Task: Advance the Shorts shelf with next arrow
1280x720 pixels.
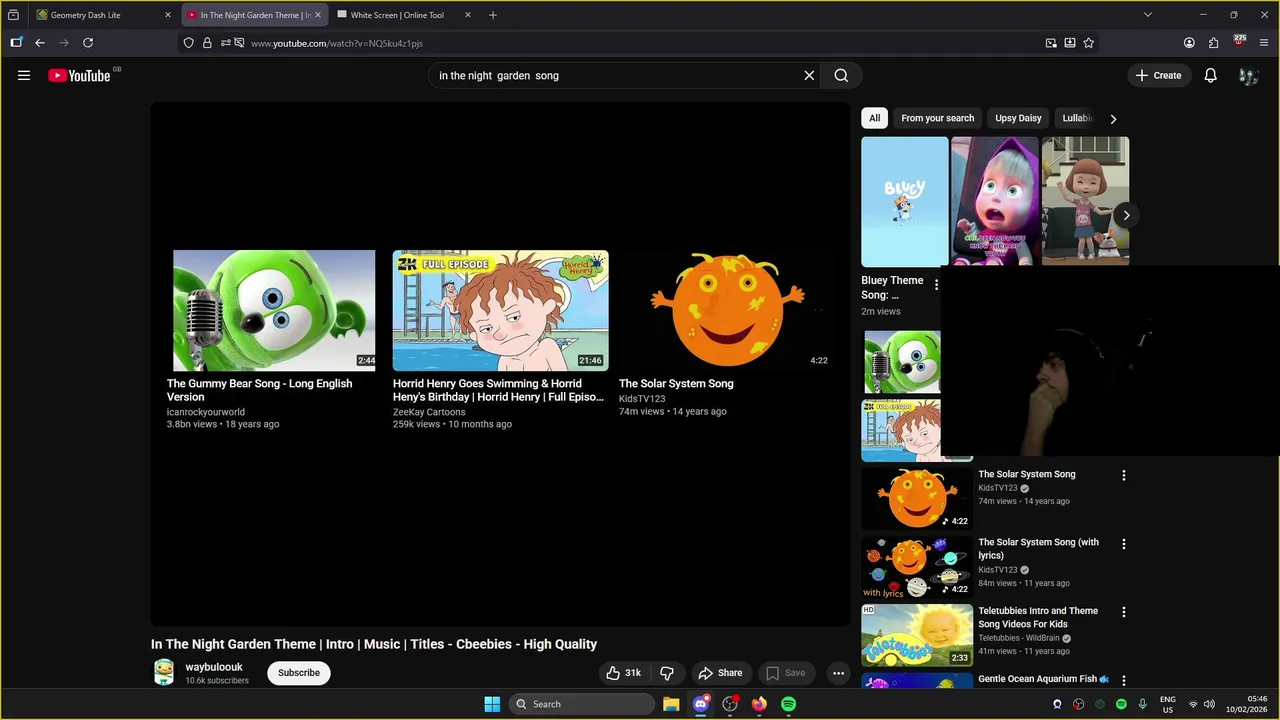Action: (x=1126, y=215)
